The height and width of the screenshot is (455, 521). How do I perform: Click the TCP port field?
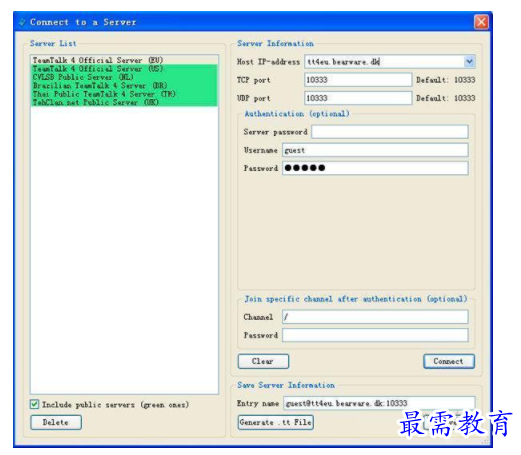click(x=358, y=80)
